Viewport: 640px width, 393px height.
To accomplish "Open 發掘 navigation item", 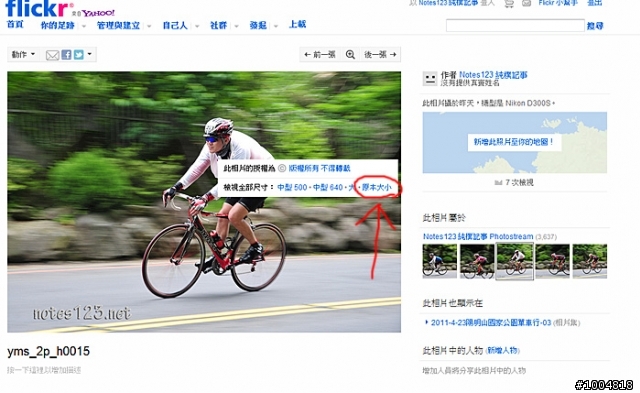I will coord(258,25).
